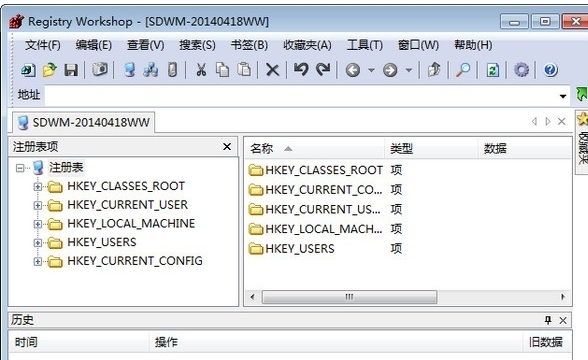The width and height of the screenshot is (588, 360).
Task: Open the 收藏夹 side panel tab
Action: (582, 142)
